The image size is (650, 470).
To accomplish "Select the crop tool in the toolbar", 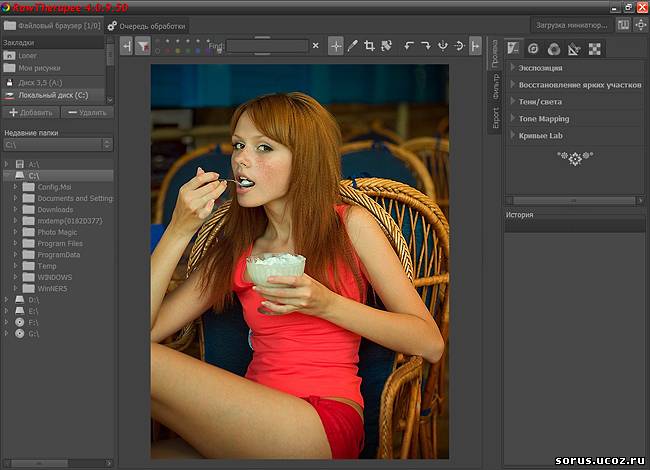I will (x=369, y=45).
